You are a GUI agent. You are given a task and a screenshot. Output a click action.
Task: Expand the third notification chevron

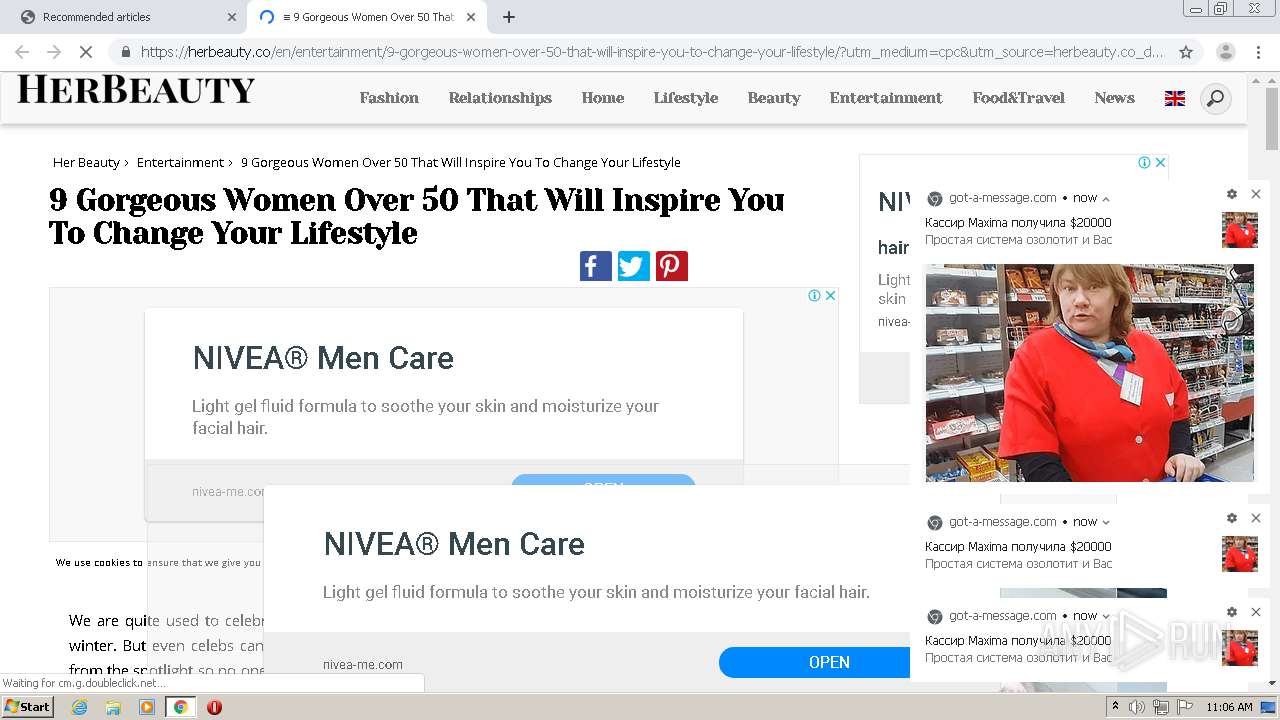1106,616
